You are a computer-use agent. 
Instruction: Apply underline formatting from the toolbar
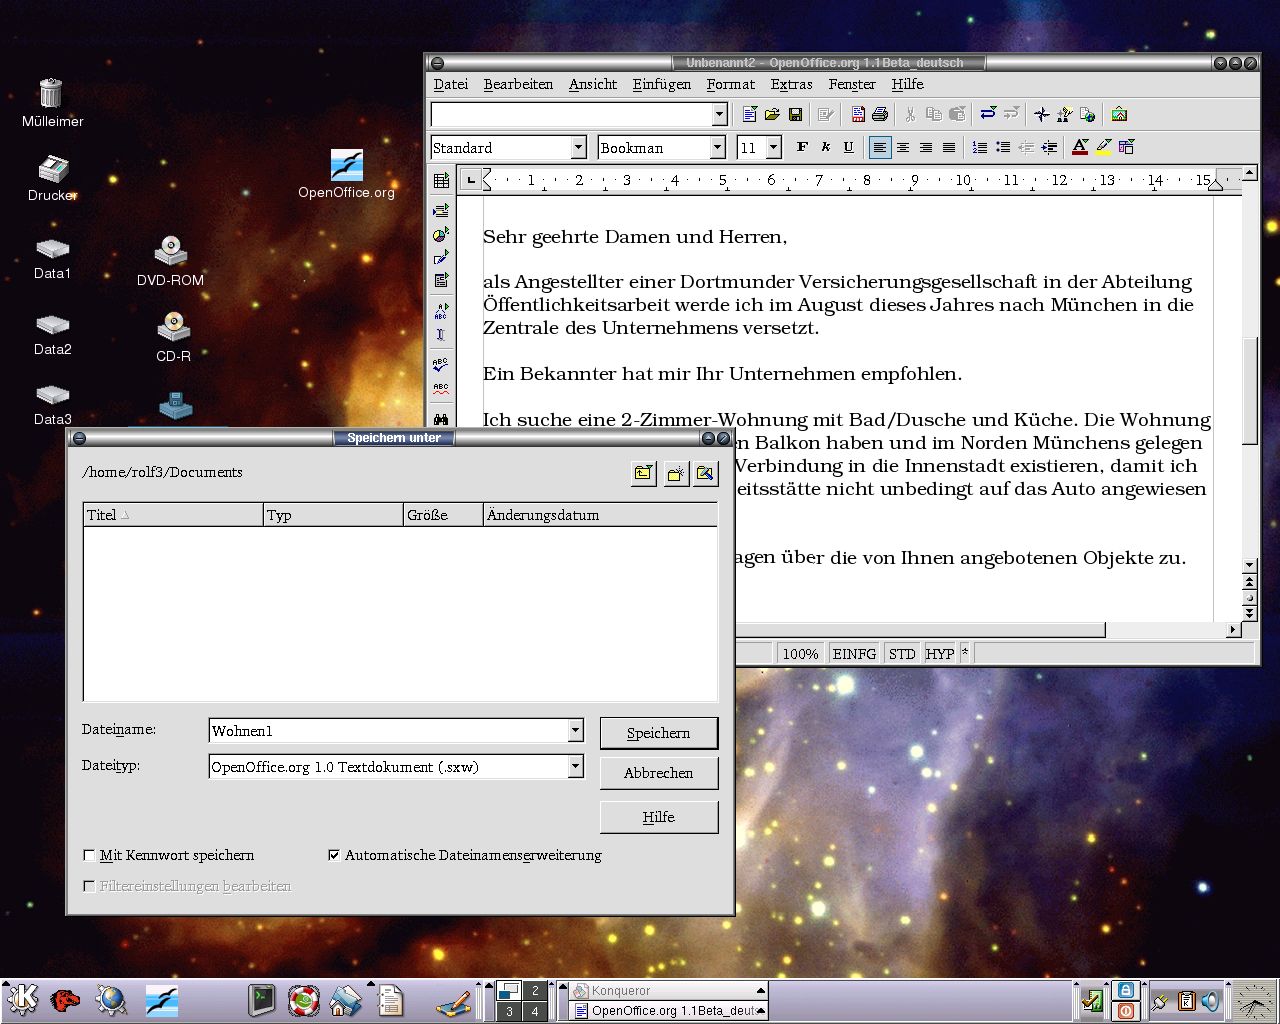point(848,147)
